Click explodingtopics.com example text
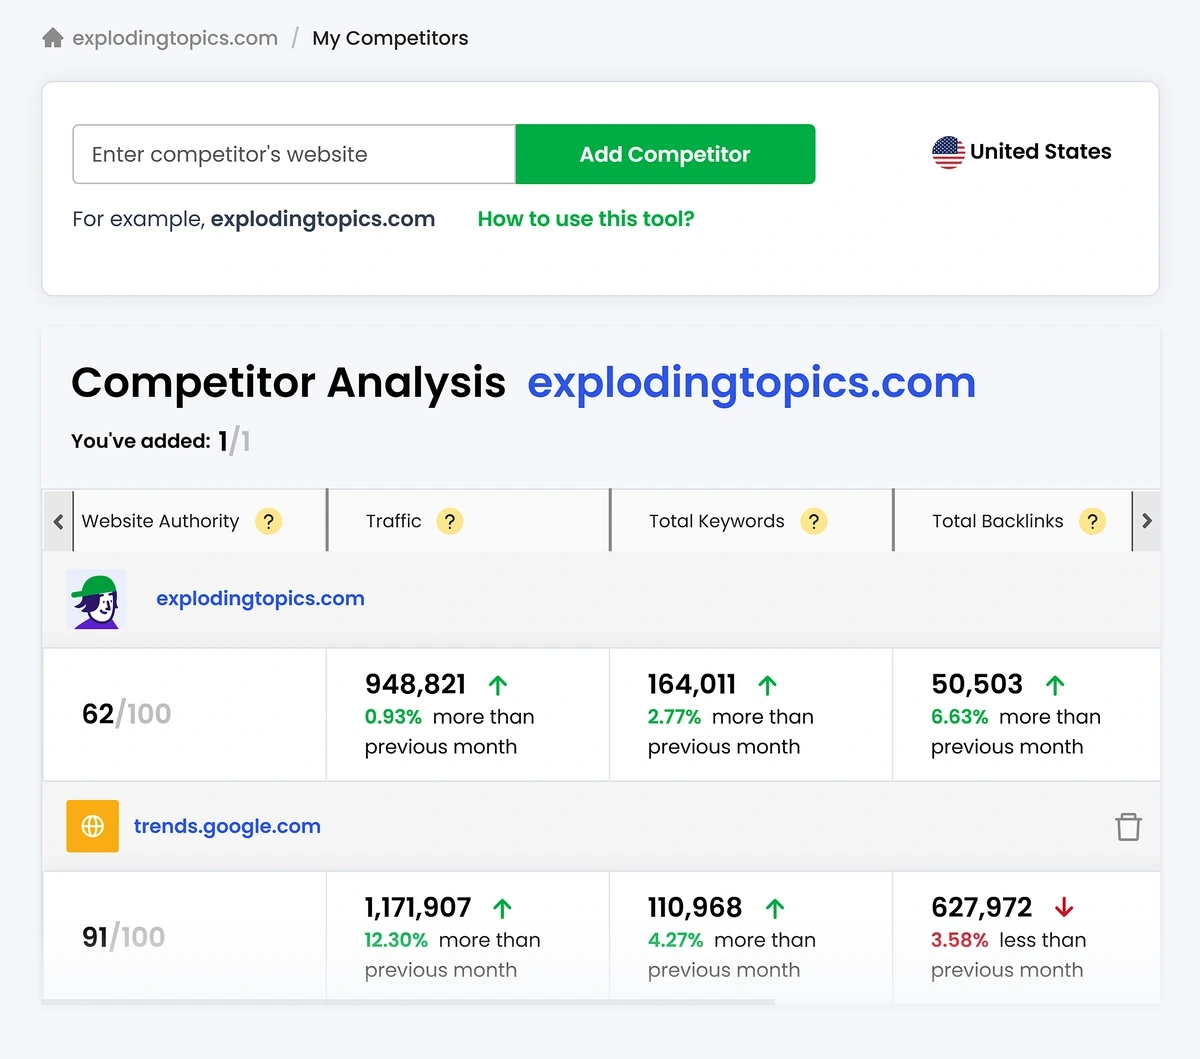 click(323, 219)
